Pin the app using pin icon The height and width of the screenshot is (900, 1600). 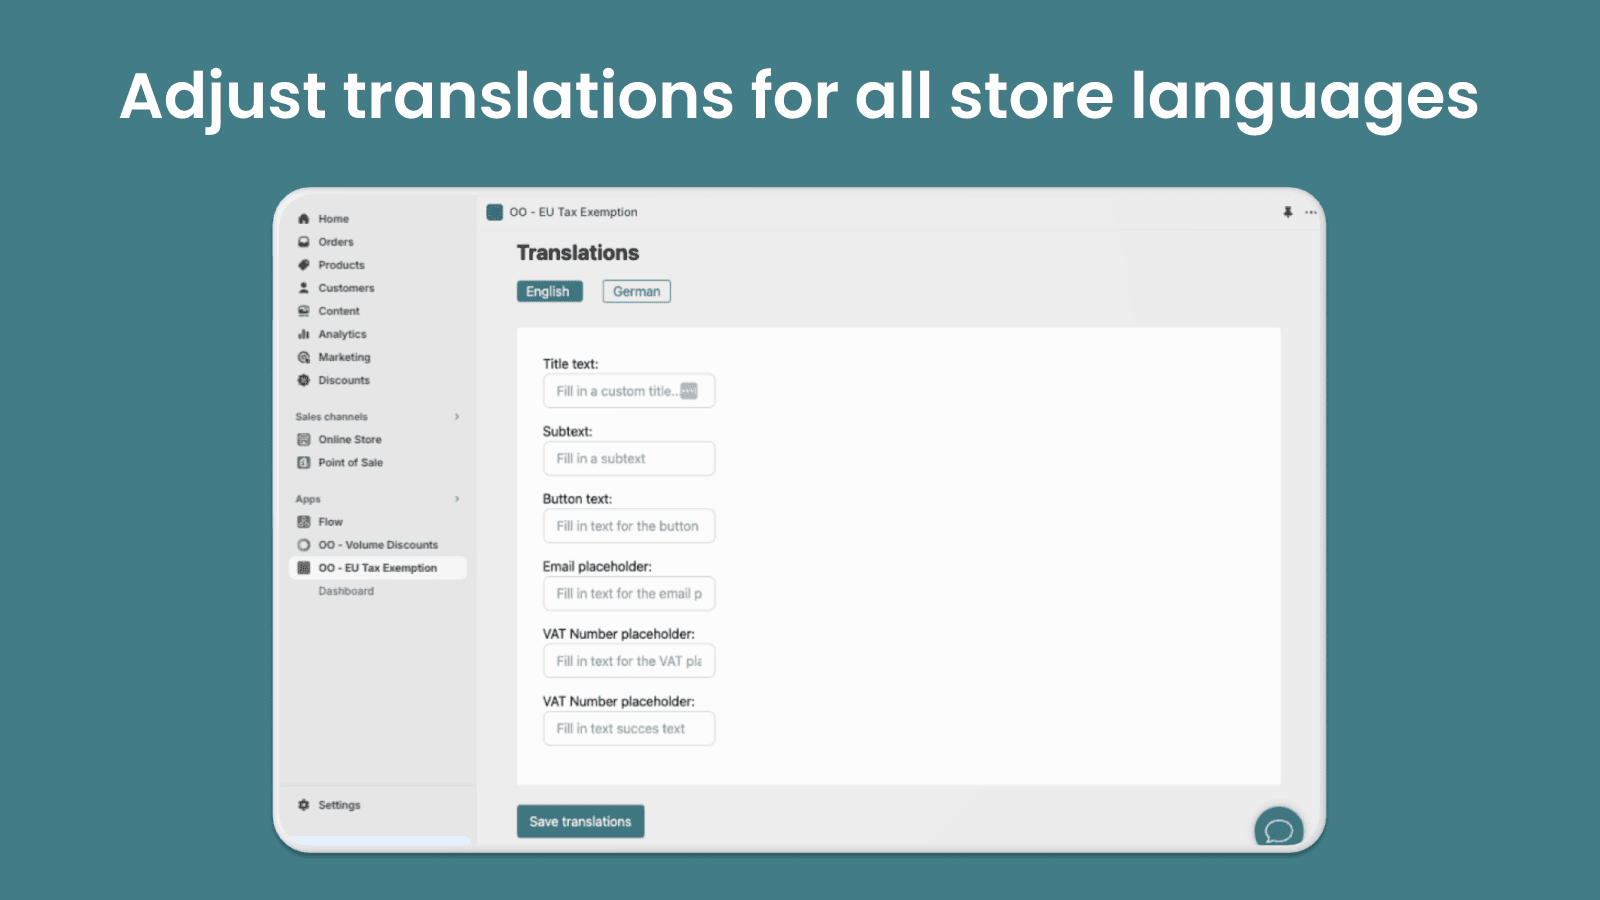click(1288, 212)
